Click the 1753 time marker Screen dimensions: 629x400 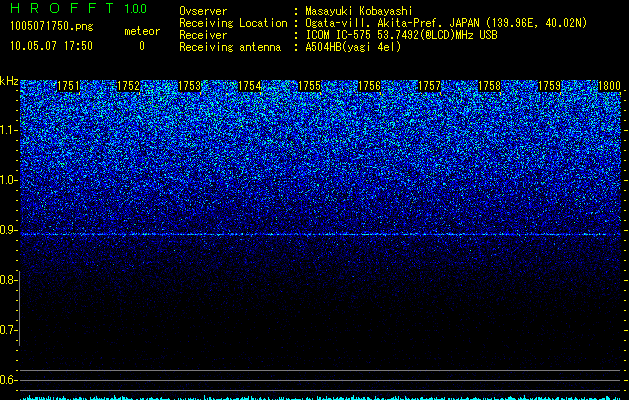click(x=189, y=86)
